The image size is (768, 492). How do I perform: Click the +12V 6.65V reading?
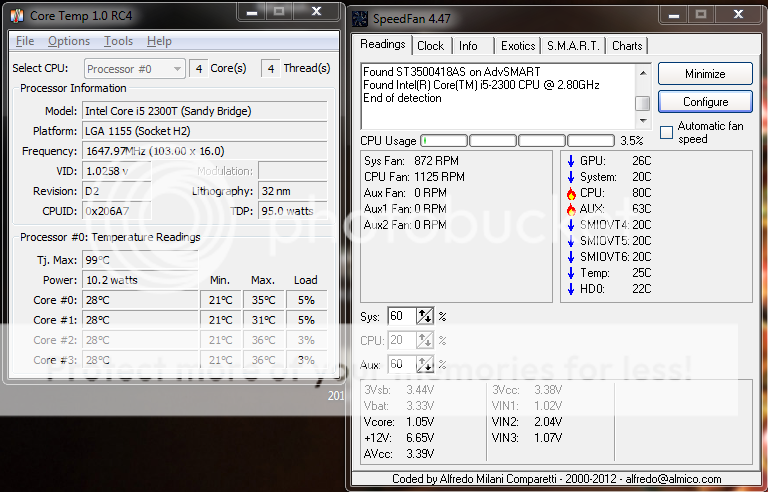[399, 438]
